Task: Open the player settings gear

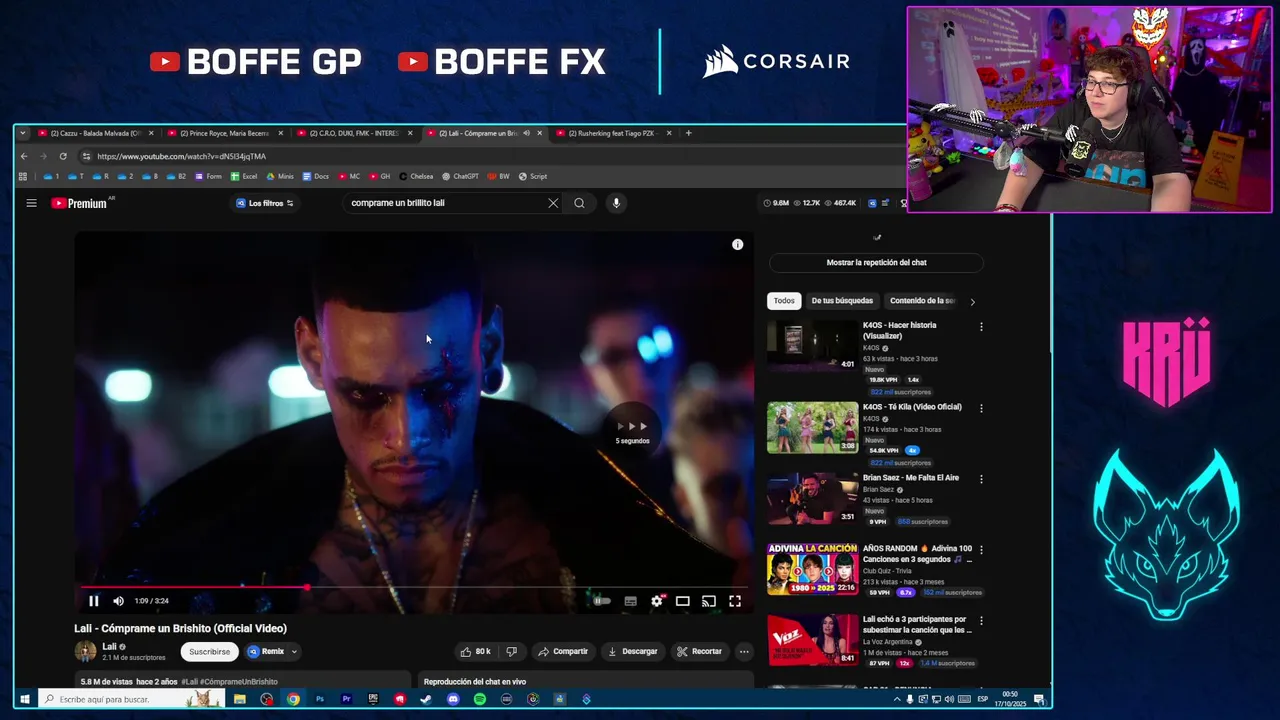Action: (657, 601)
